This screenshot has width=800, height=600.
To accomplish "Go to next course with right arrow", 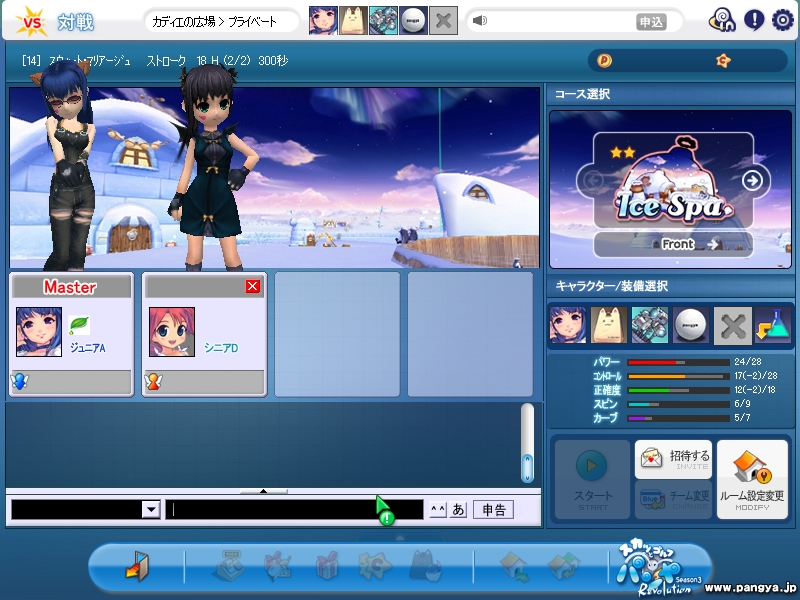I will [753, 180].
